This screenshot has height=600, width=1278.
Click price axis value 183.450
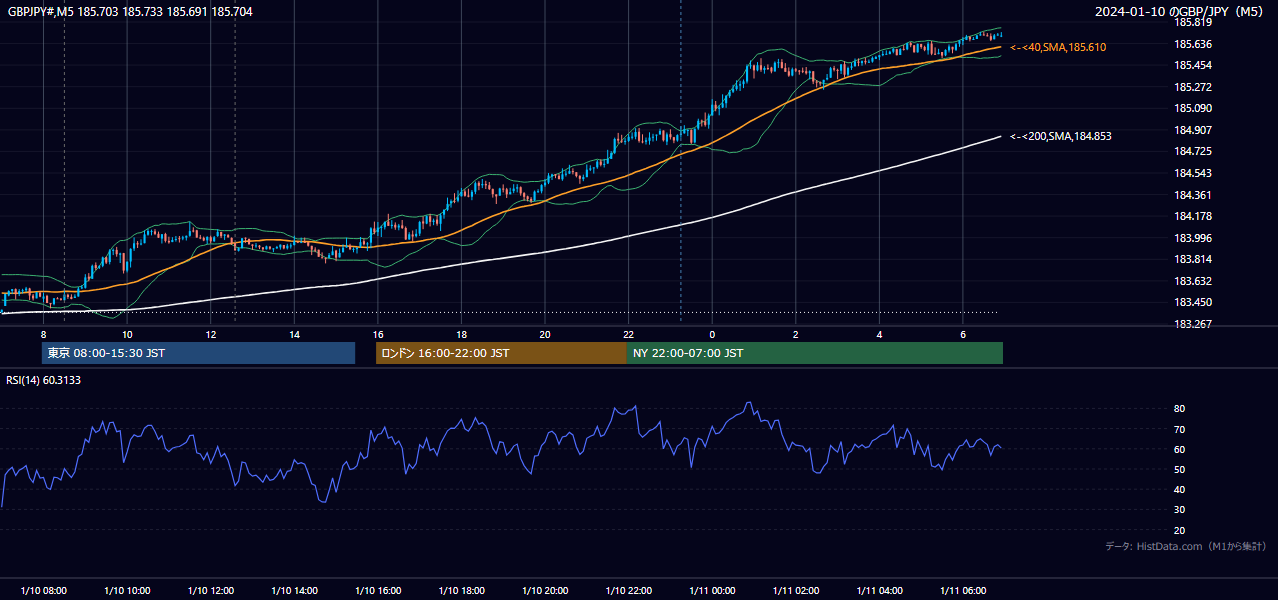coord(1193,302)
